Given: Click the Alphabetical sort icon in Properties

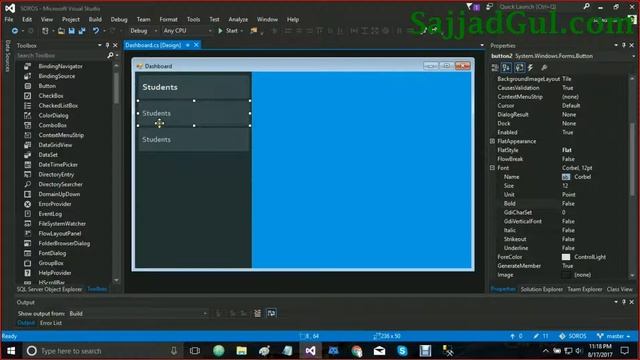Looking at the screenshot, I should point(507,68).
